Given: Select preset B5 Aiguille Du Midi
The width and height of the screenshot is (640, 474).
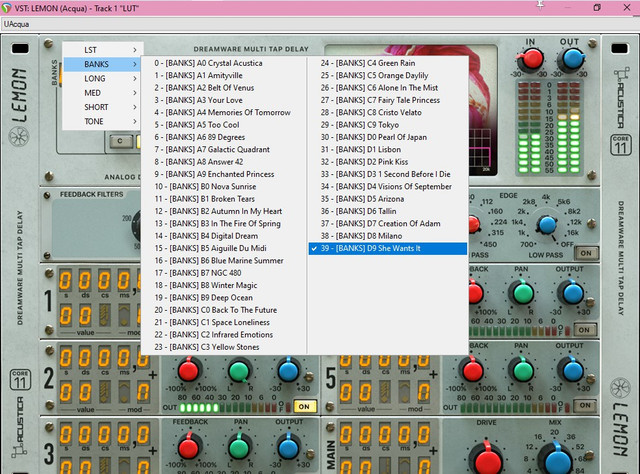Looking at the screenshot, I should coord(223,248).
